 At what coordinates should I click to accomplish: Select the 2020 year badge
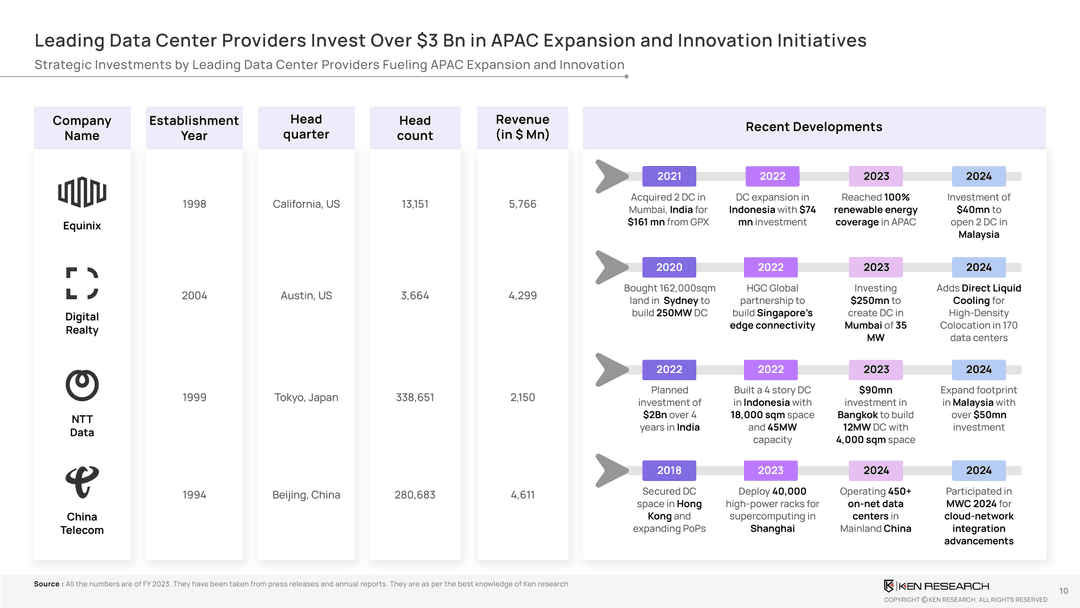tap(669, 268)
